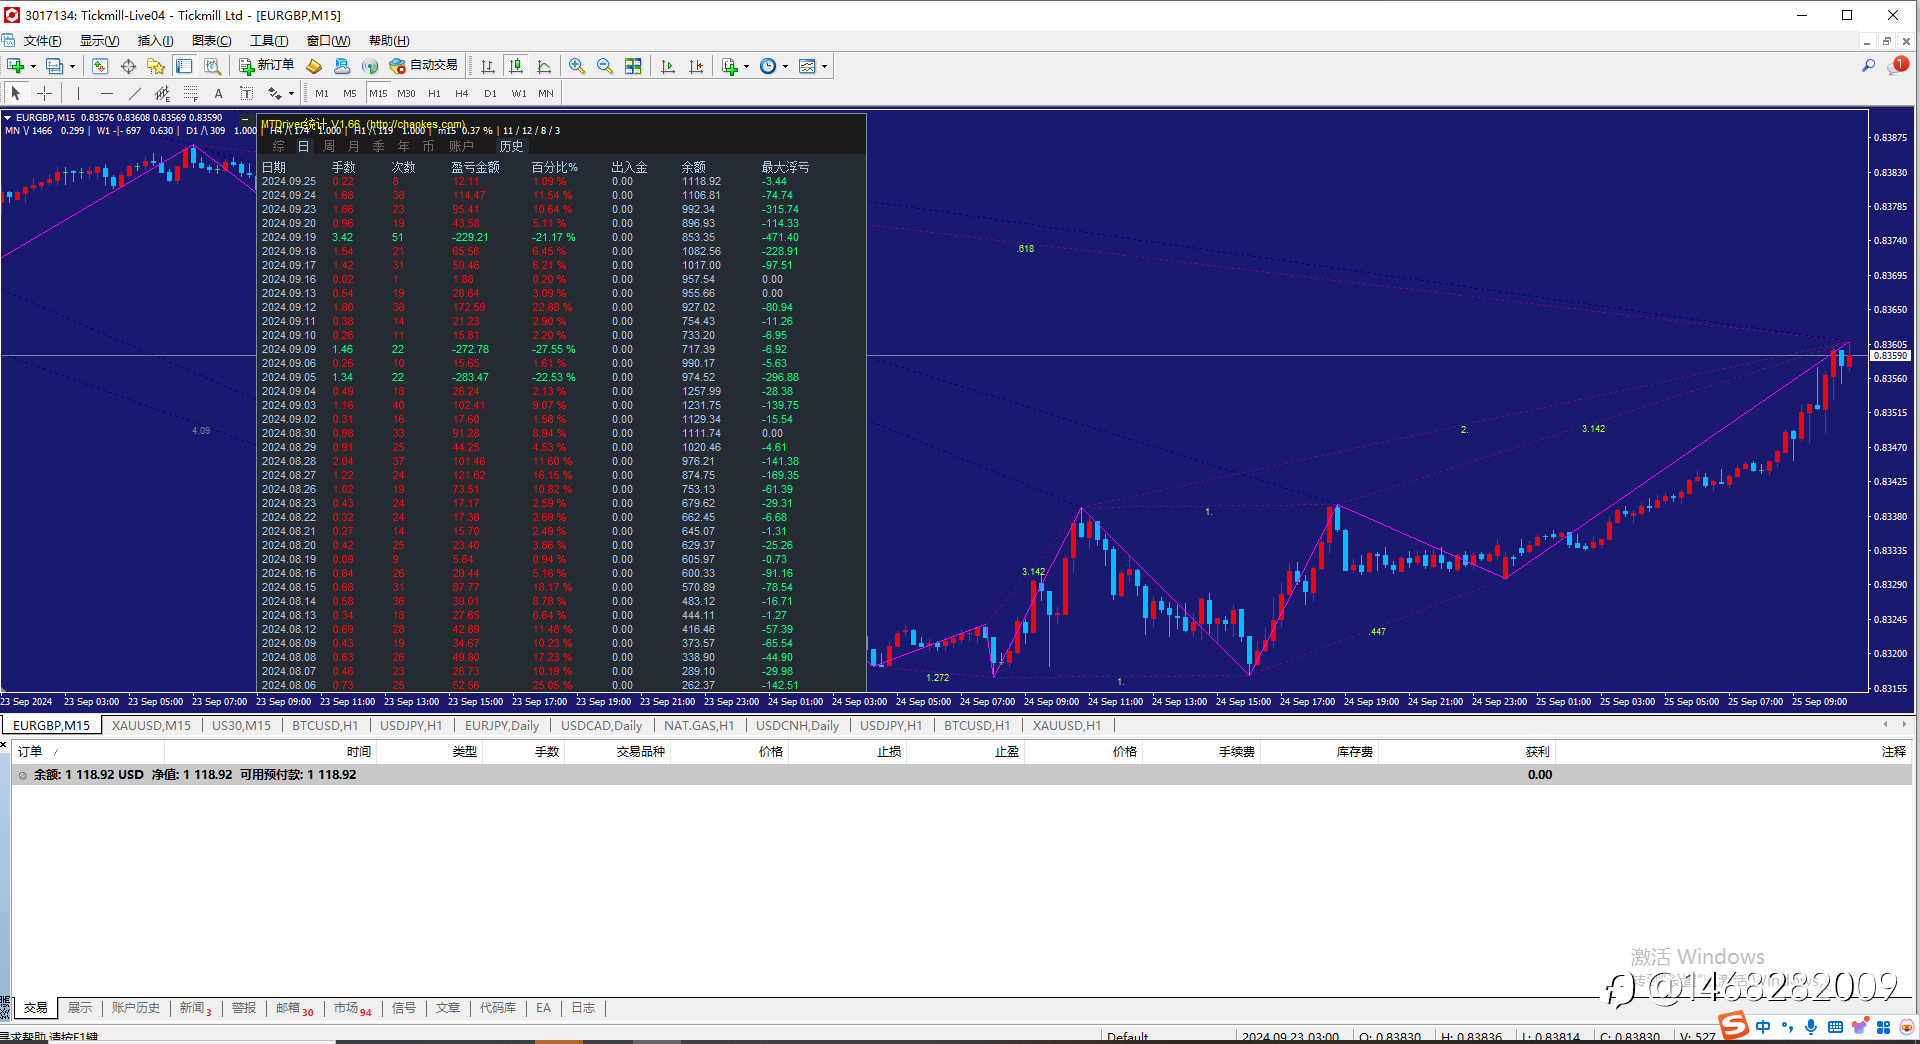Click the zoom out chart icon
The image size is (1920, 1044).
point(605,66)
